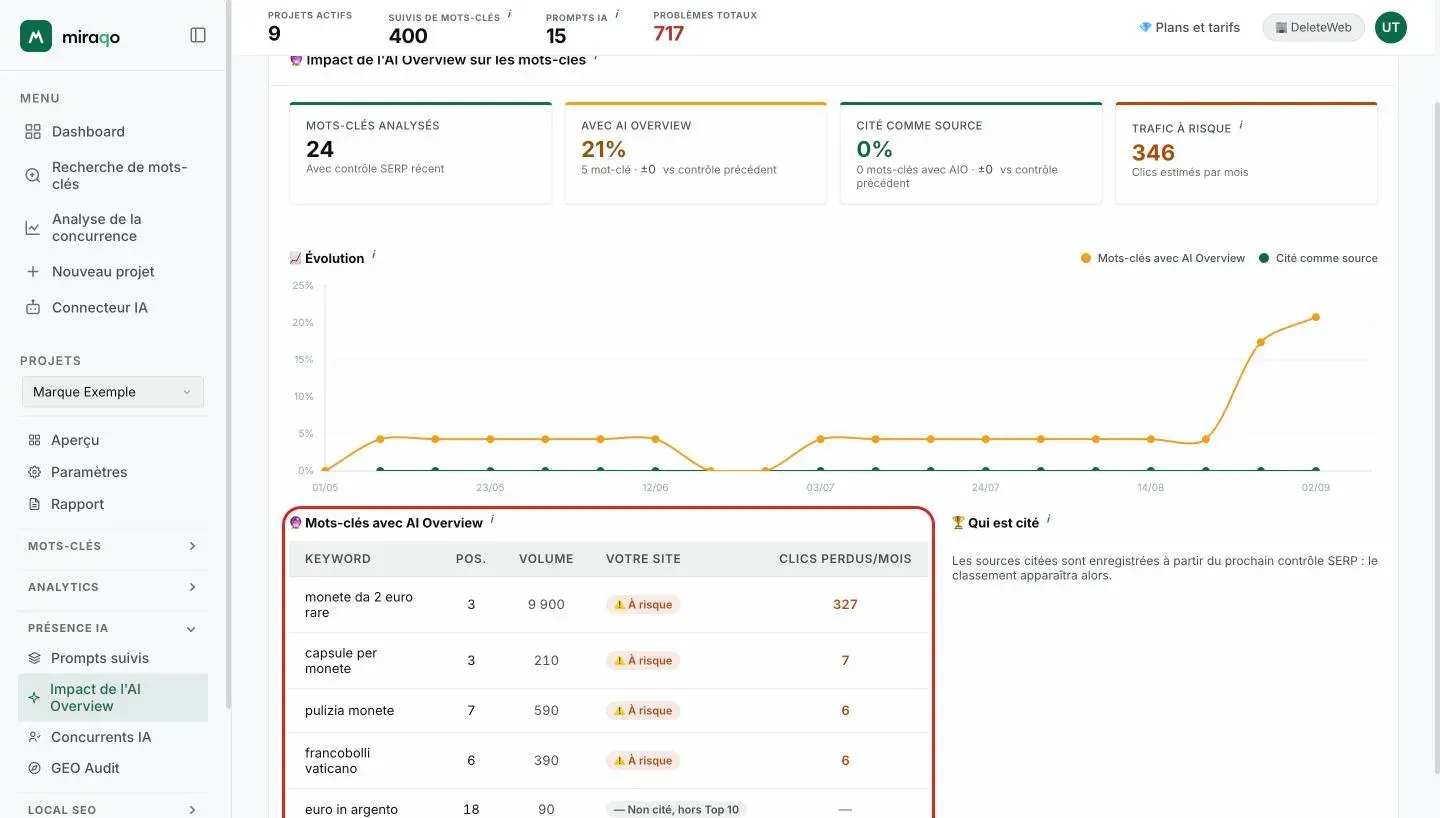This screenshot has height=818, width=1440.
Task: Click the Connecteur IA robot icon
Action: [33, 308]
